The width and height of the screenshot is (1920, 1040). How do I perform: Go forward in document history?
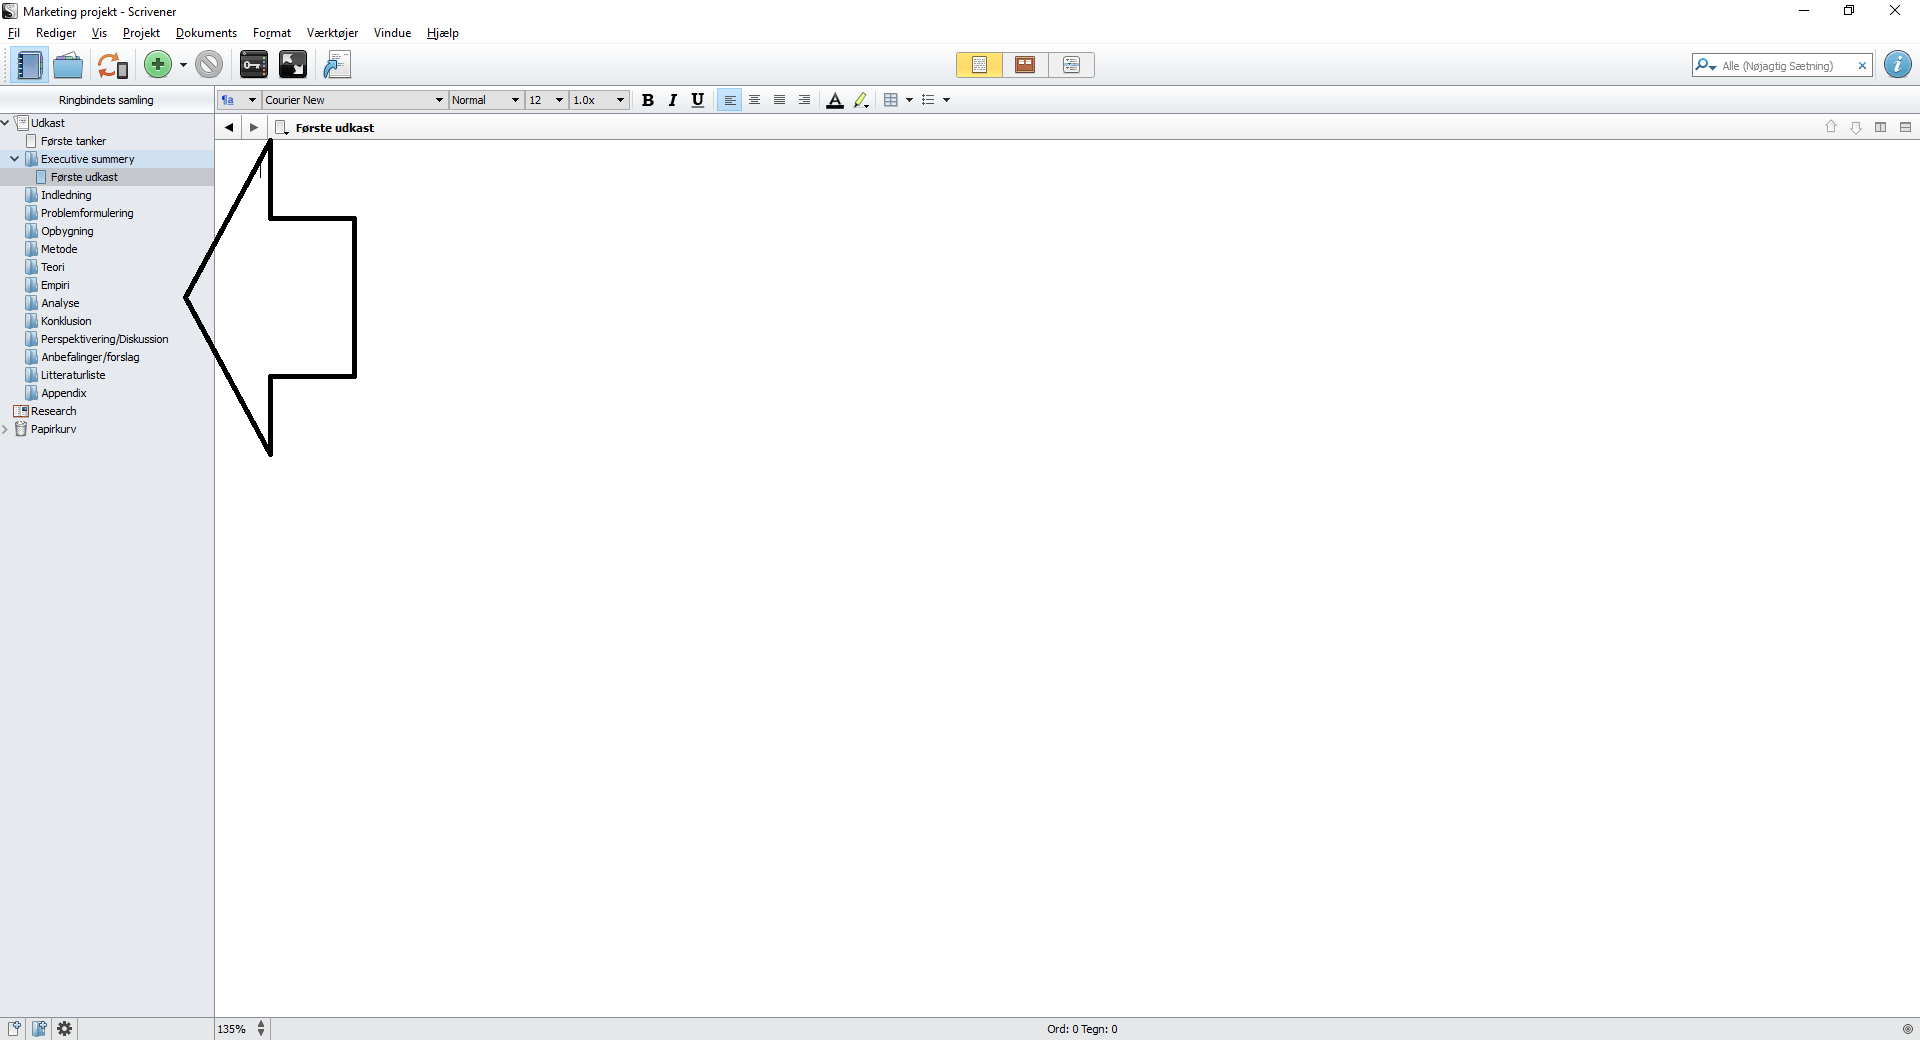[254, 127]
